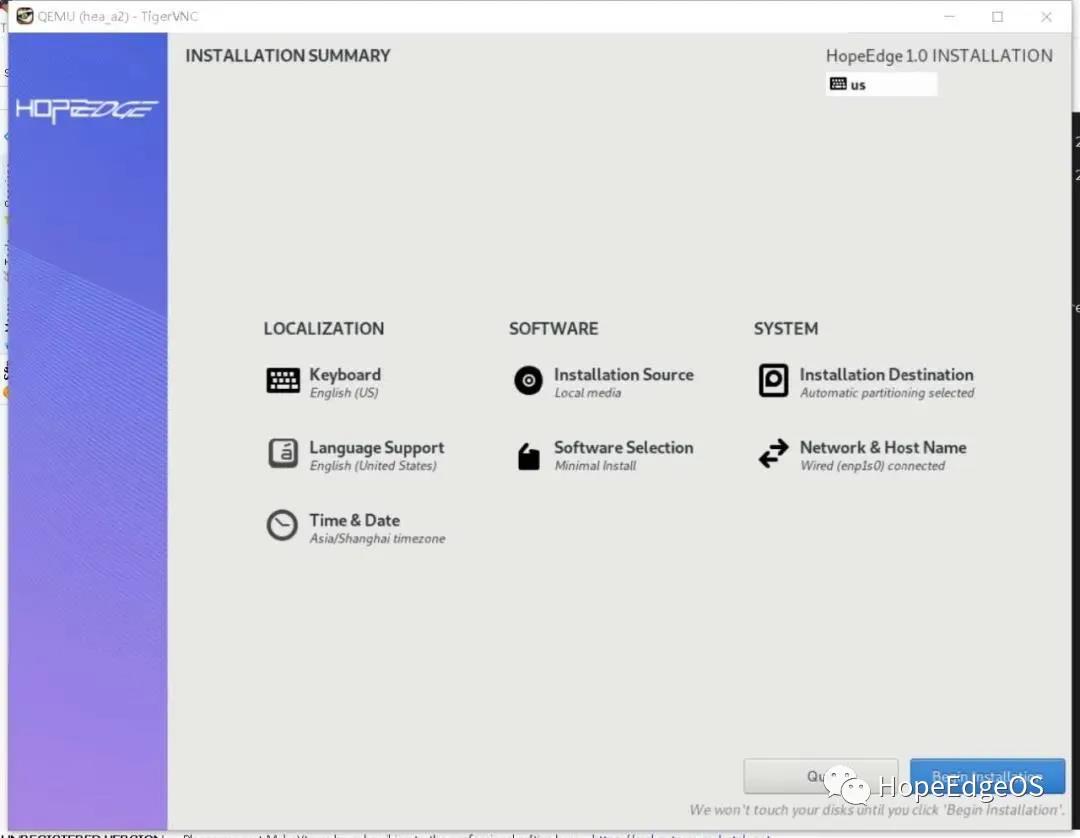The width and height of the screenshot is (1080, 838).
Task: Minimize the TigerVNC window
Action: click(949, 17)
